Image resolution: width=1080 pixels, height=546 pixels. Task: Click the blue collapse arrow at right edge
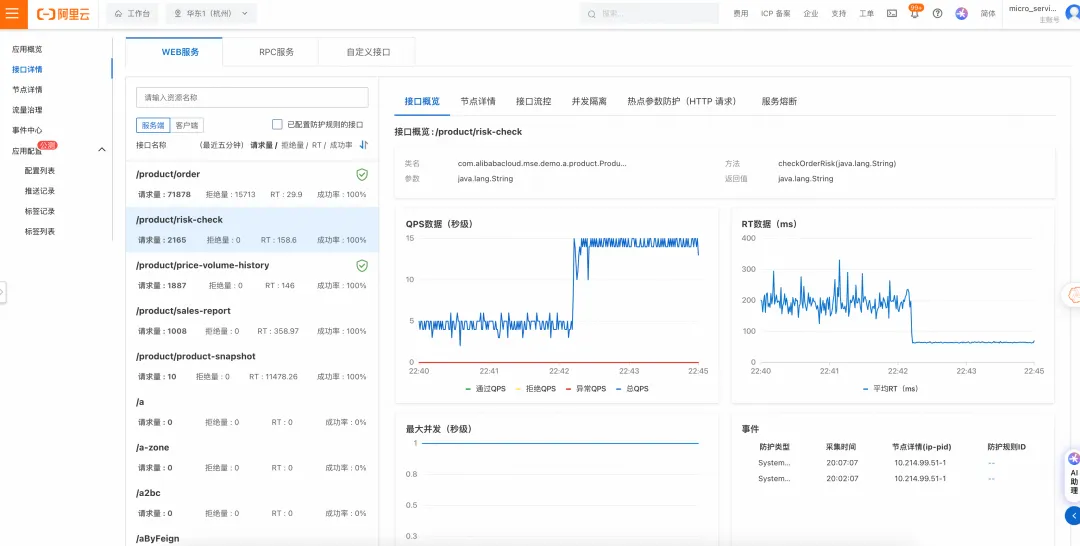[x=1073, y=514]
